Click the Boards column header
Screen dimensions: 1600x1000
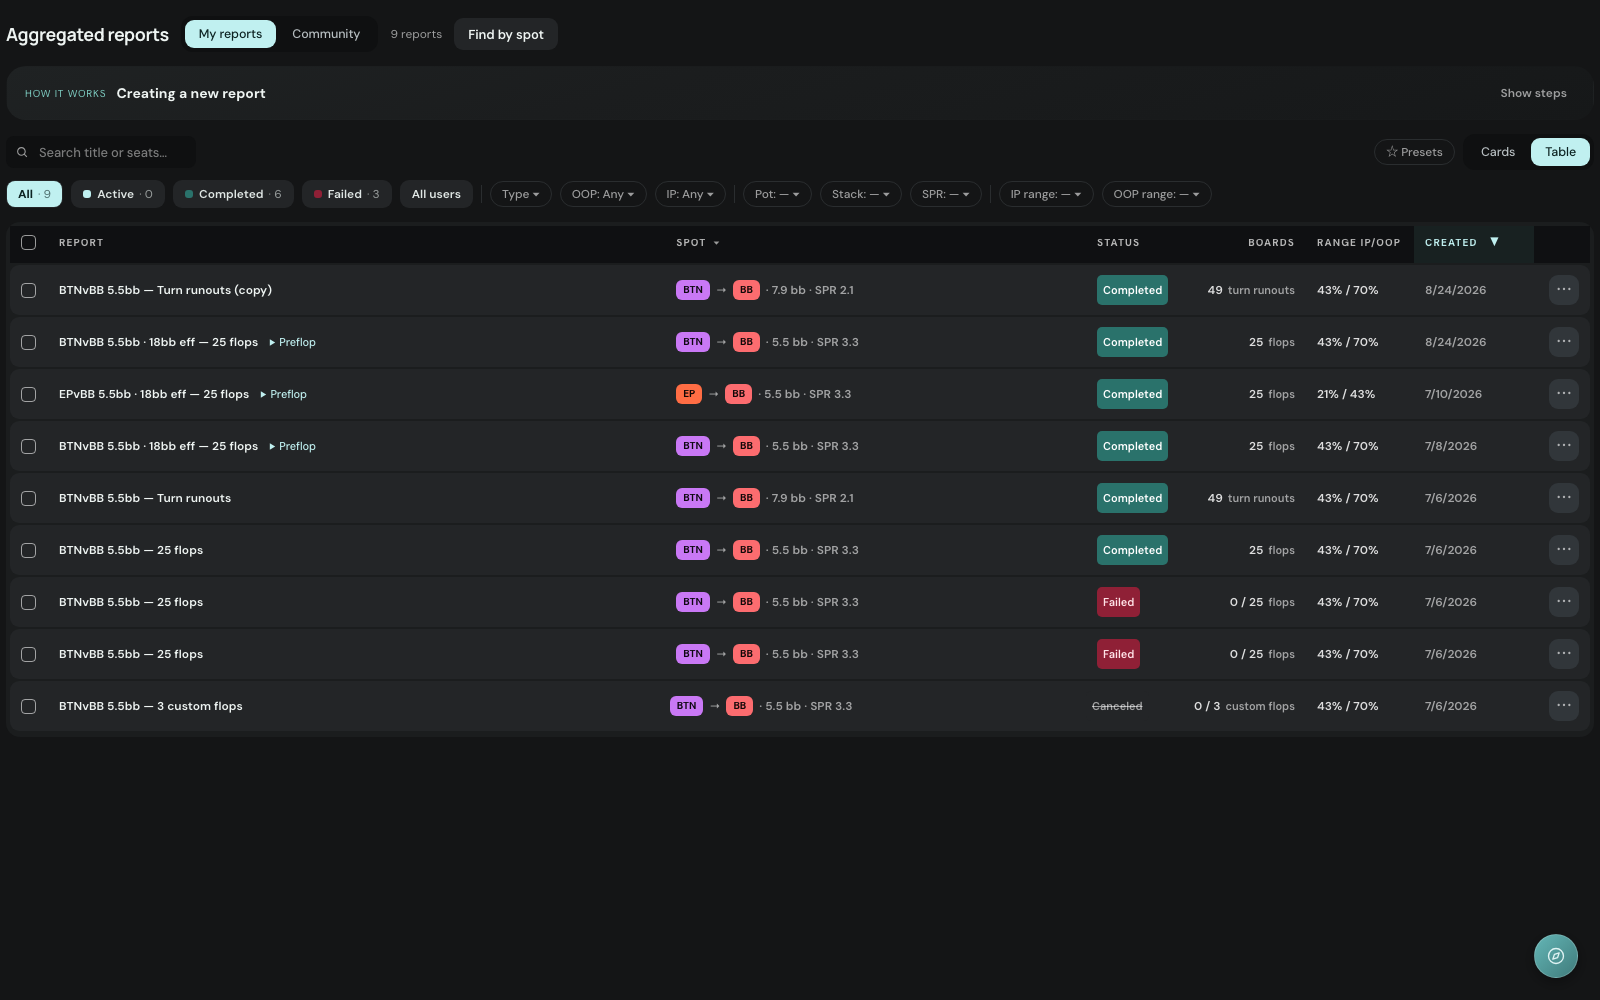pos(1271,243)
